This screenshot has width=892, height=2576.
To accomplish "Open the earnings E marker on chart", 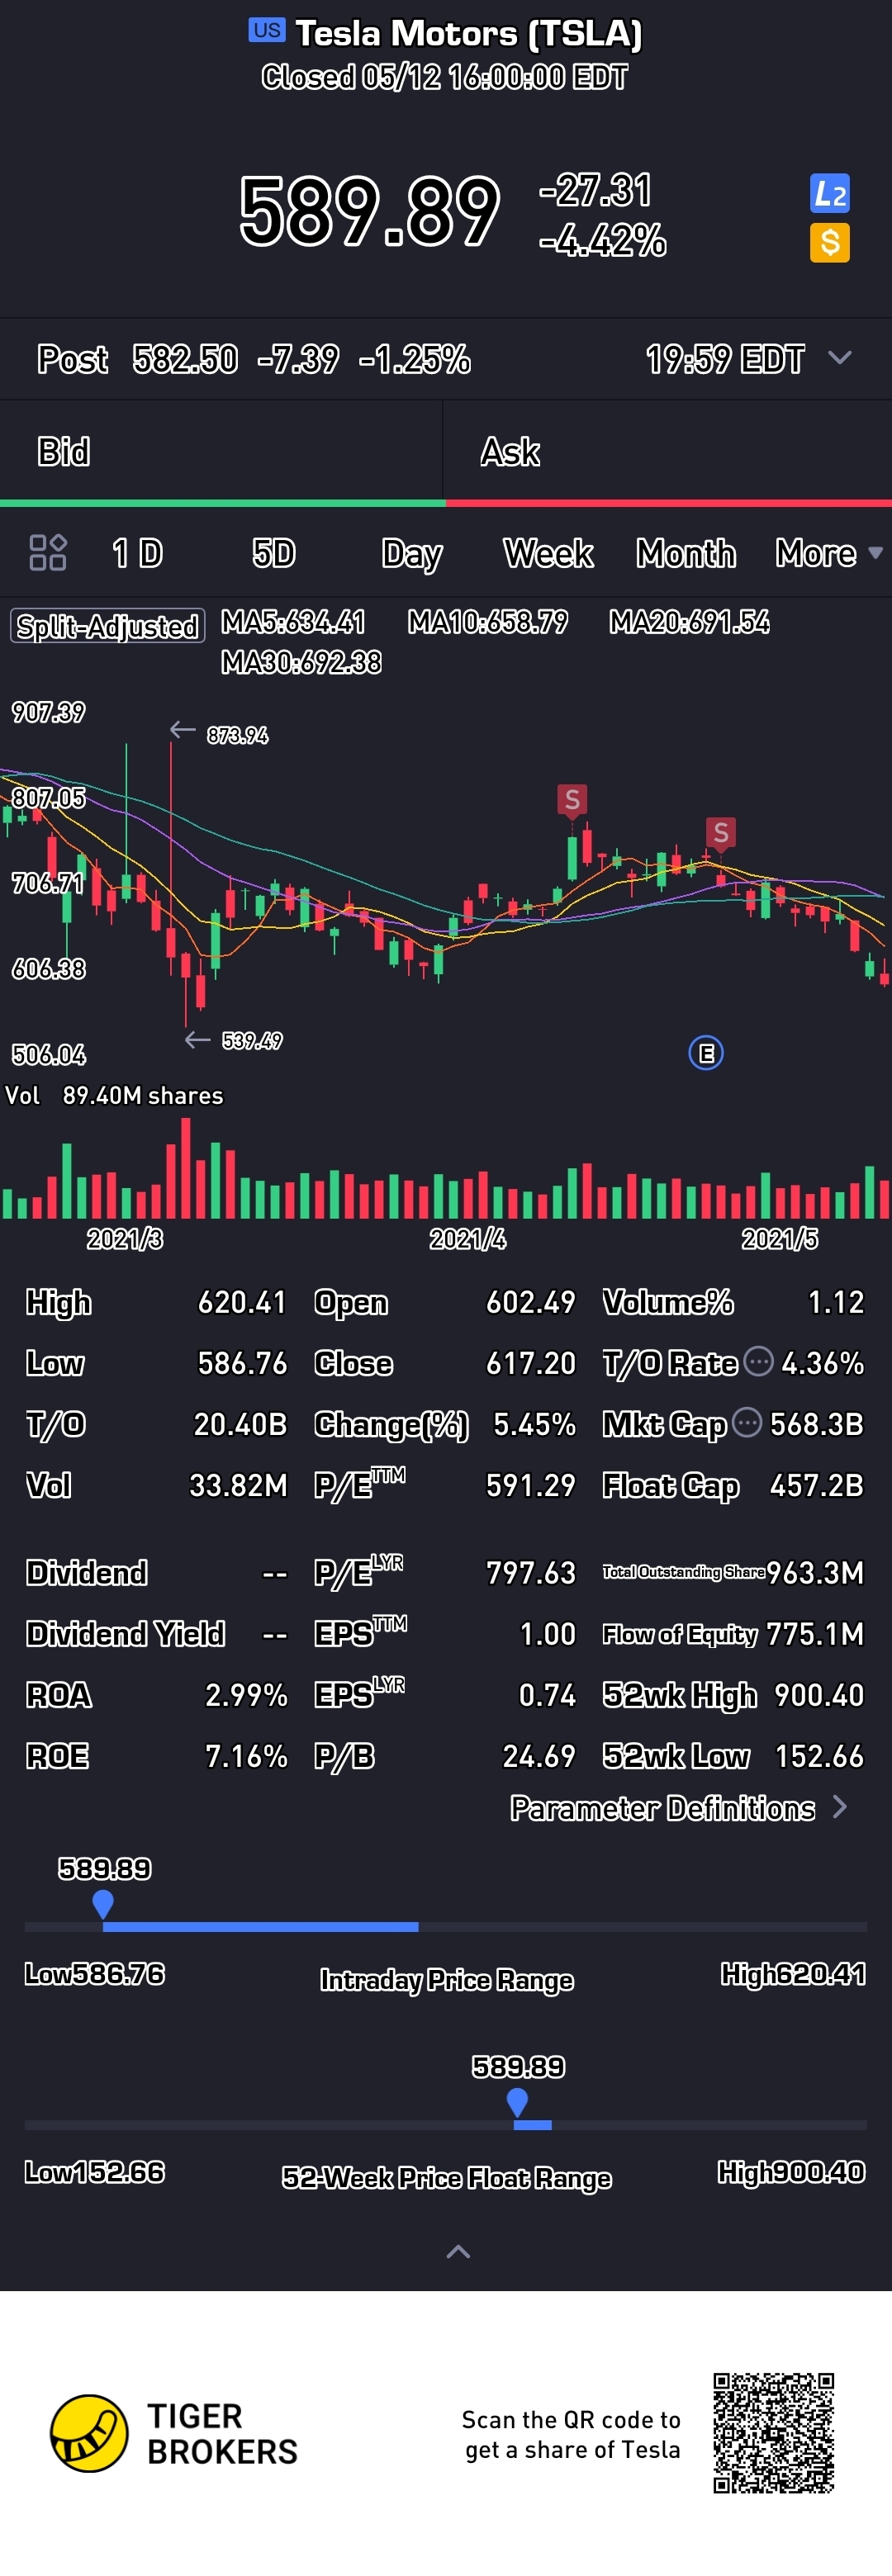I will click(x=706, y=1052).
